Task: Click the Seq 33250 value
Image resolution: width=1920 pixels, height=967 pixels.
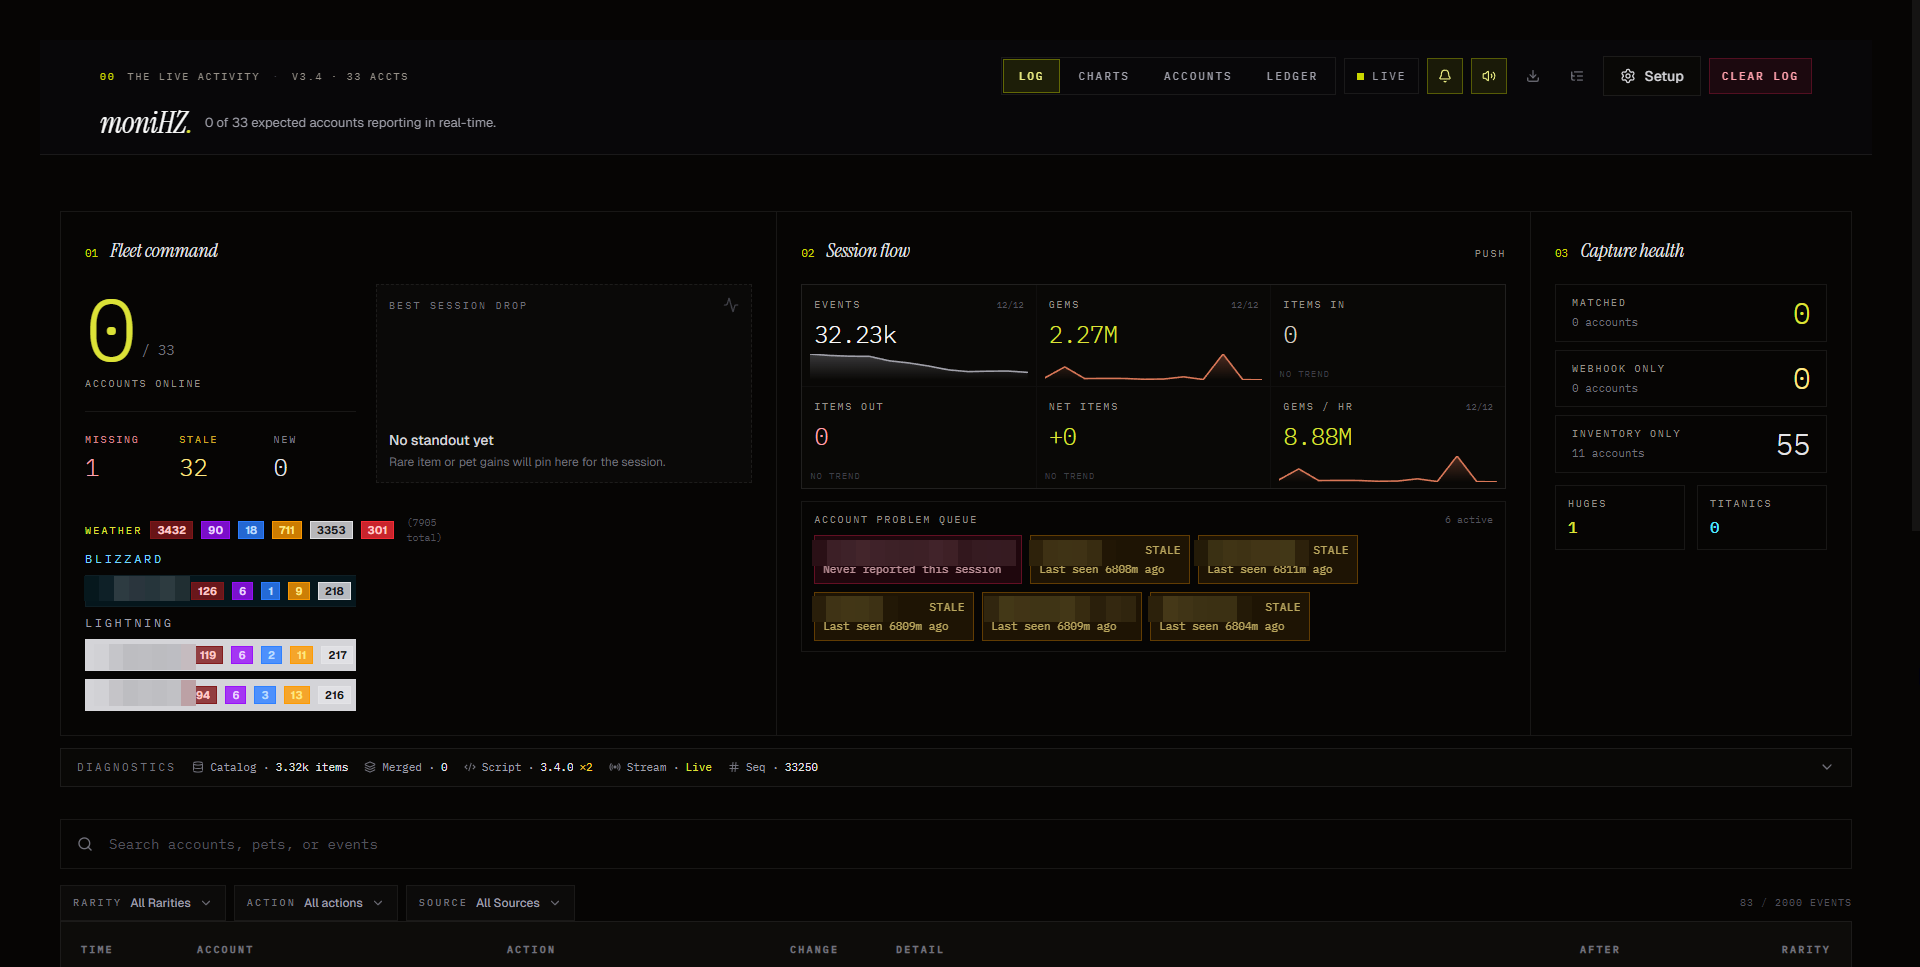Action: [x=801, y=767]
